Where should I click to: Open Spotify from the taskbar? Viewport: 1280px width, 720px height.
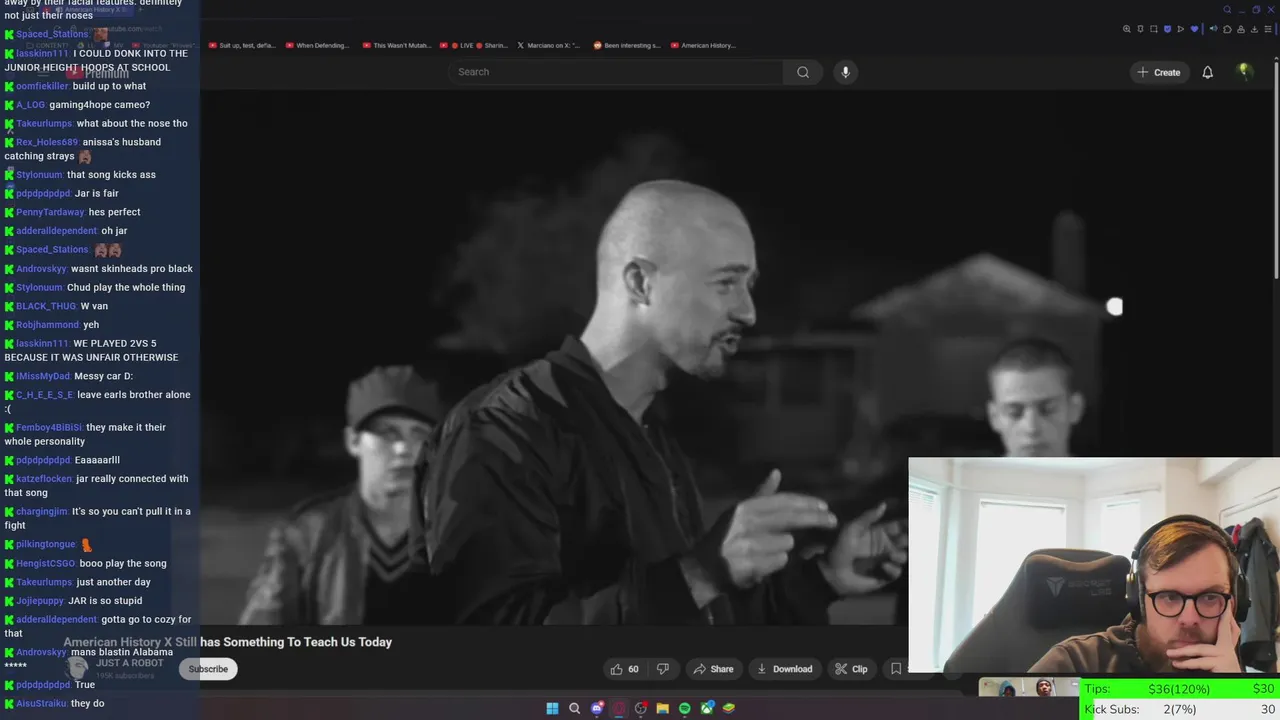pos(685,708)
